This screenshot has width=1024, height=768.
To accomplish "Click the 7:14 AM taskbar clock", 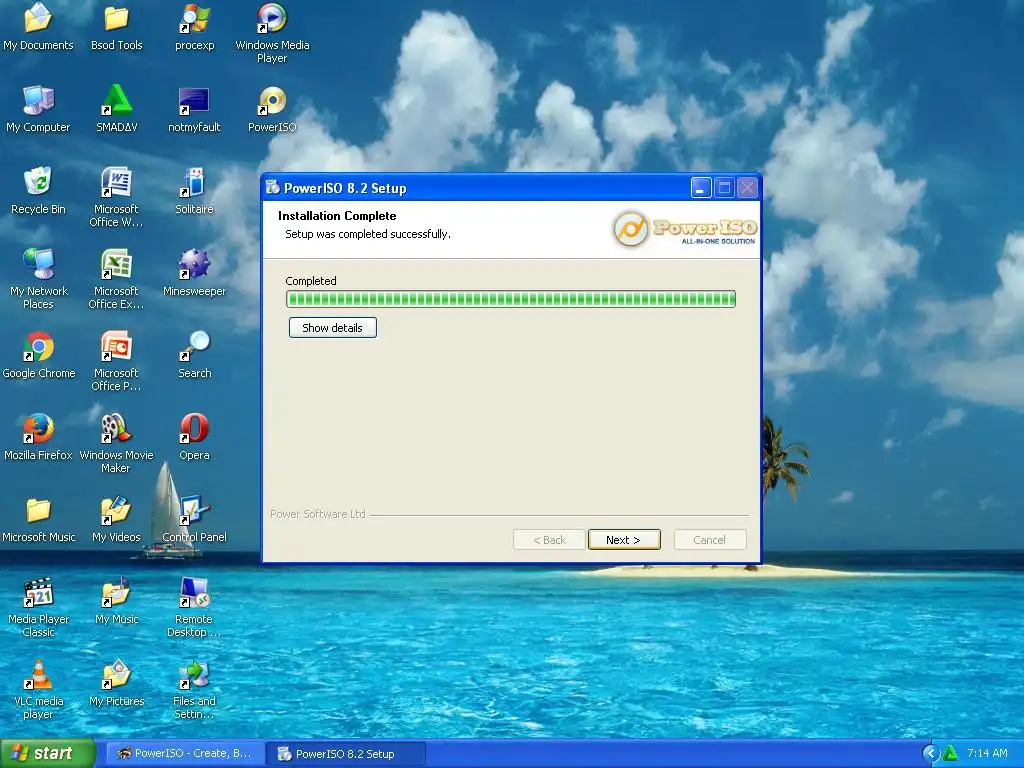I will tap(987, 753).
